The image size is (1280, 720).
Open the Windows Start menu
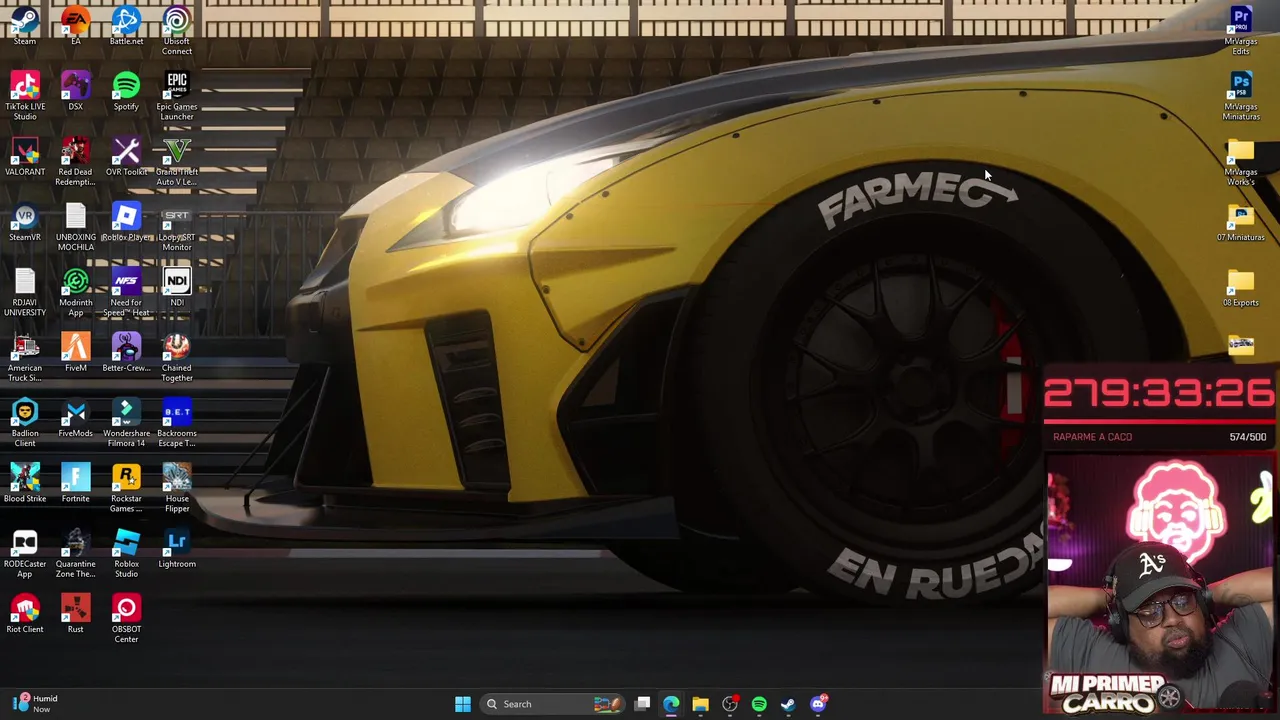pyautogui.click(x=462, y=704)
